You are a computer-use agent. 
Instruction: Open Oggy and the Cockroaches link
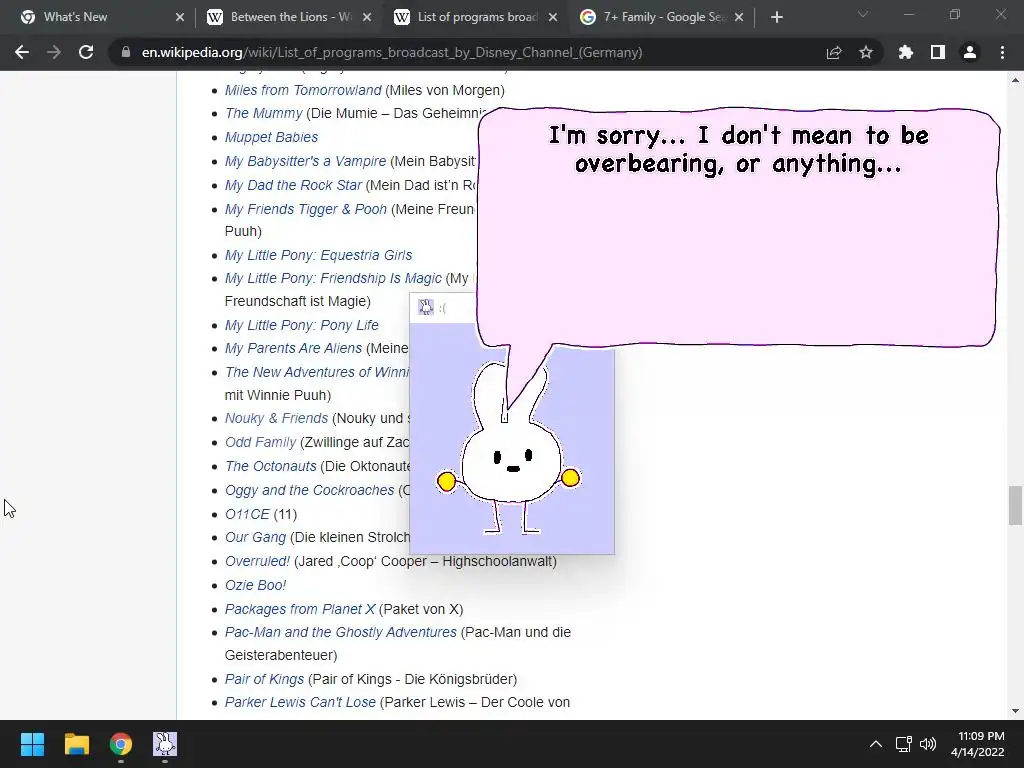tap(310, 490)
